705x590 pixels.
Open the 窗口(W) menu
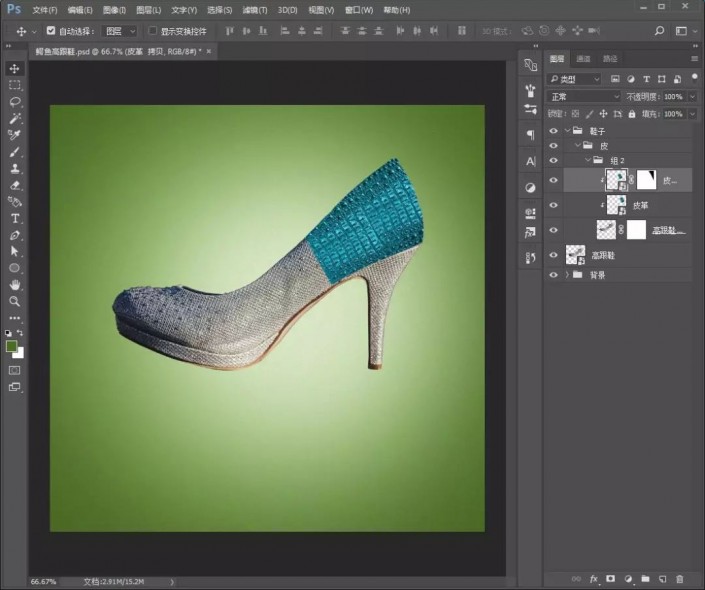point(359,10)
